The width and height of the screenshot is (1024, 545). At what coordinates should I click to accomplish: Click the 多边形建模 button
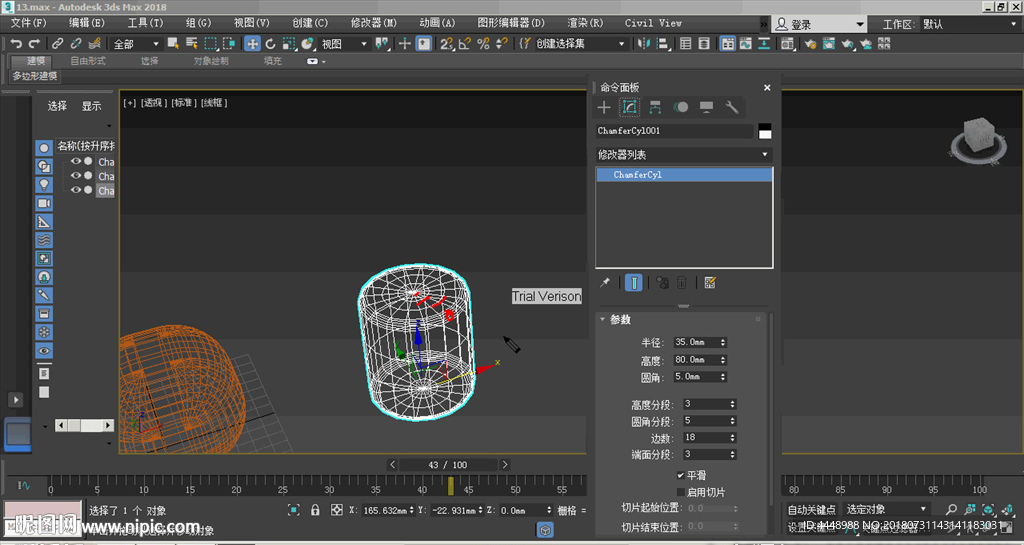pyautogui.click(x=35, y=76)
